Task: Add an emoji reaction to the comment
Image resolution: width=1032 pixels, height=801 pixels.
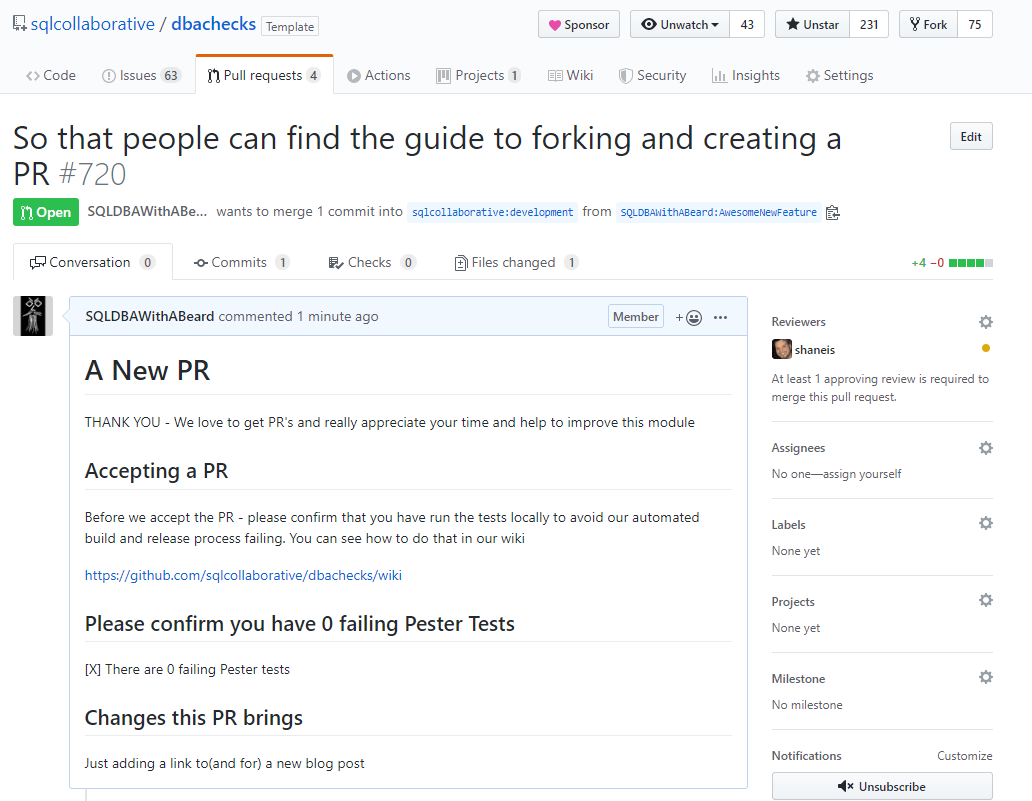Action: tap(689, 317)
